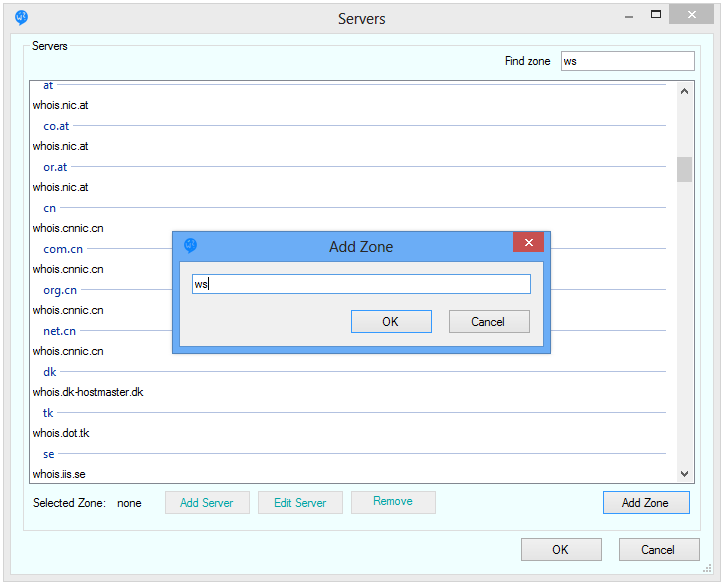Select whois.cnnic.cn under net.cn zone
Image resolution: width=724 pixels, height=585 pixels.
click(68, 351)
